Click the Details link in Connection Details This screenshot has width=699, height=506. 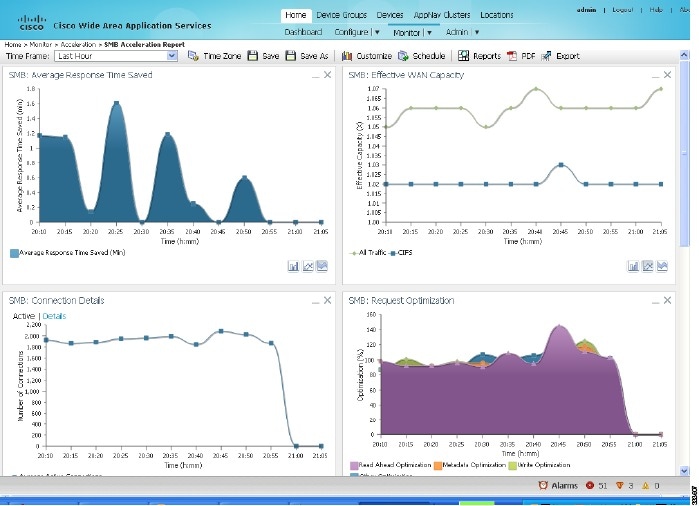coord(54,316)
